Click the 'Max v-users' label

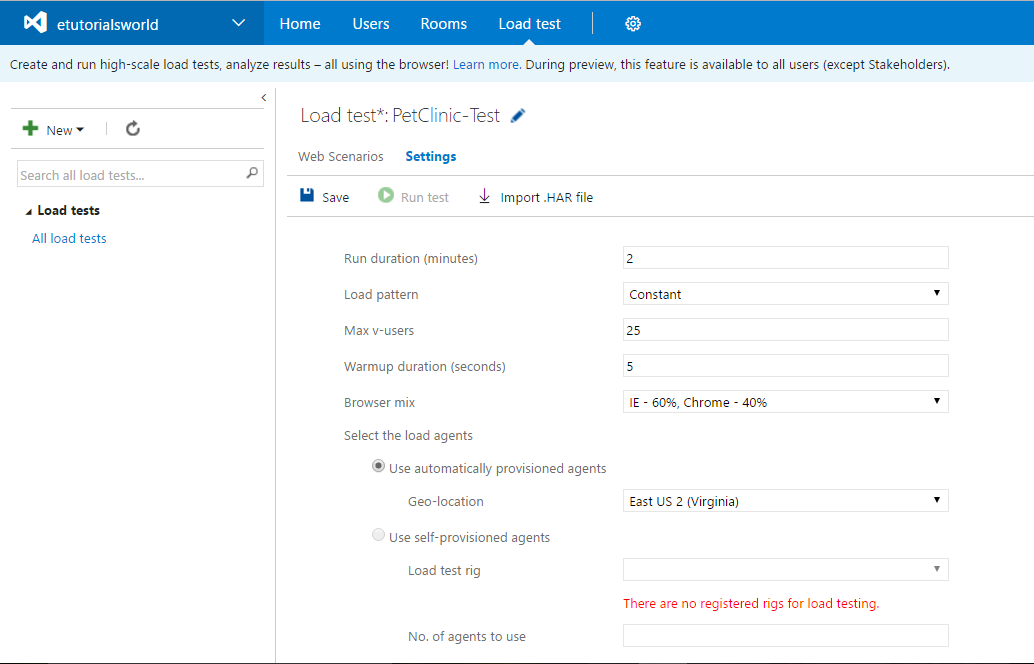(379, 330)
